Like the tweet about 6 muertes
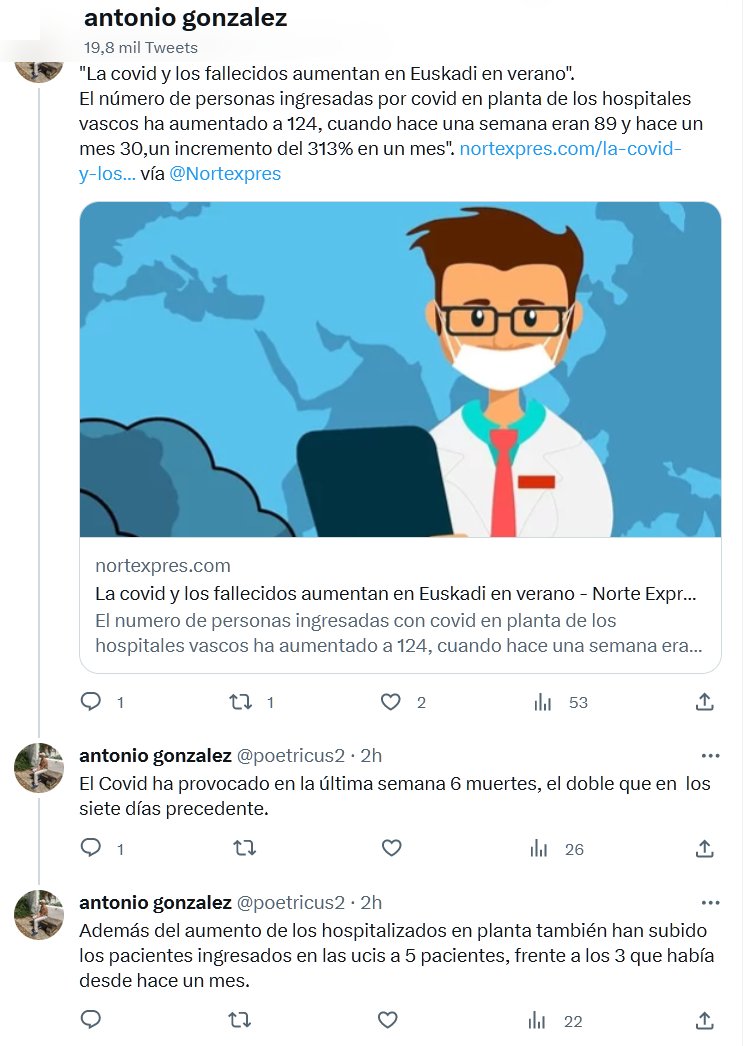746x1046 pixels. coord(391,848)
